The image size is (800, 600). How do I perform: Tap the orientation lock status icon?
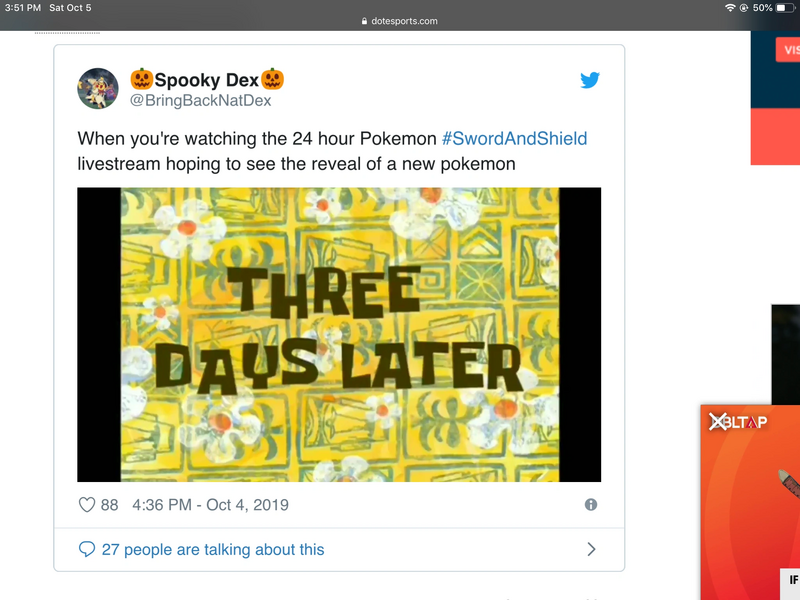744,8
